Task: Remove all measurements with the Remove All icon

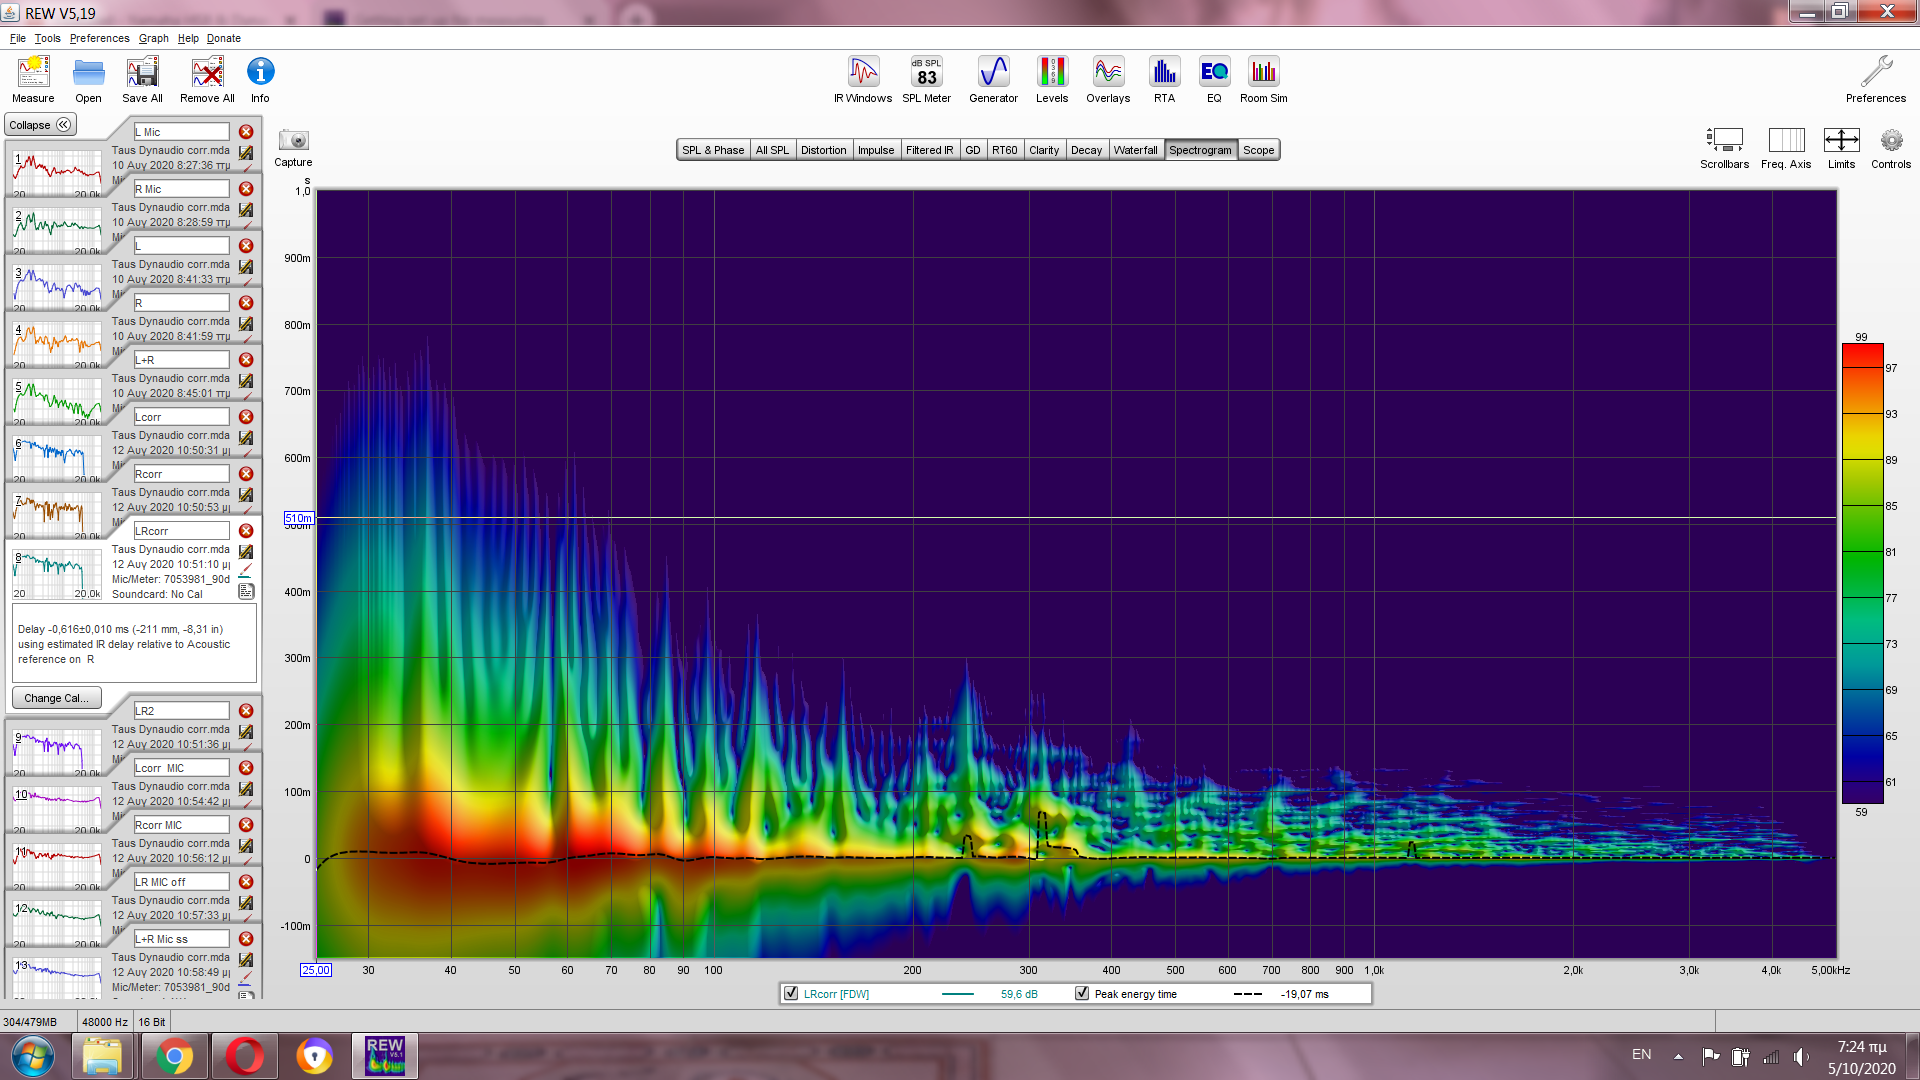Action: coord(207,79)
